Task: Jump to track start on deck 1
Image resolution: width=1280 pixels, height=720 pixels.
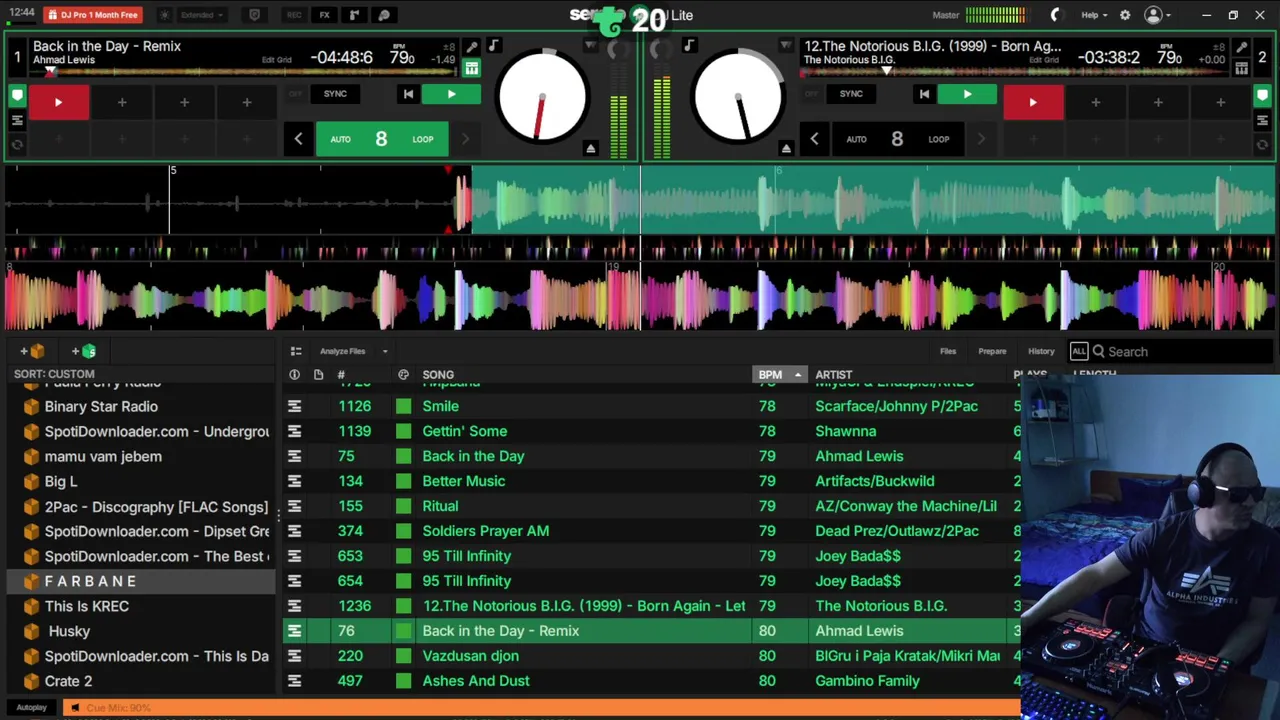Action: (408, 95)
